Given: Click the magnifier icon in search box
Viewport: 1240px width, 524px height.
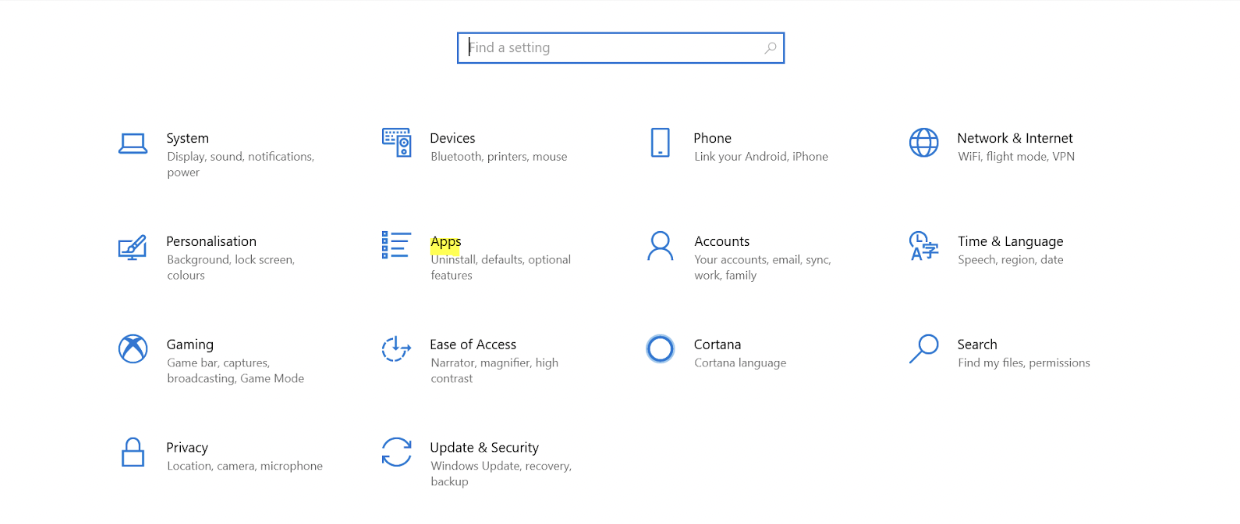Looking at the screenshot, I should point(770,48).
